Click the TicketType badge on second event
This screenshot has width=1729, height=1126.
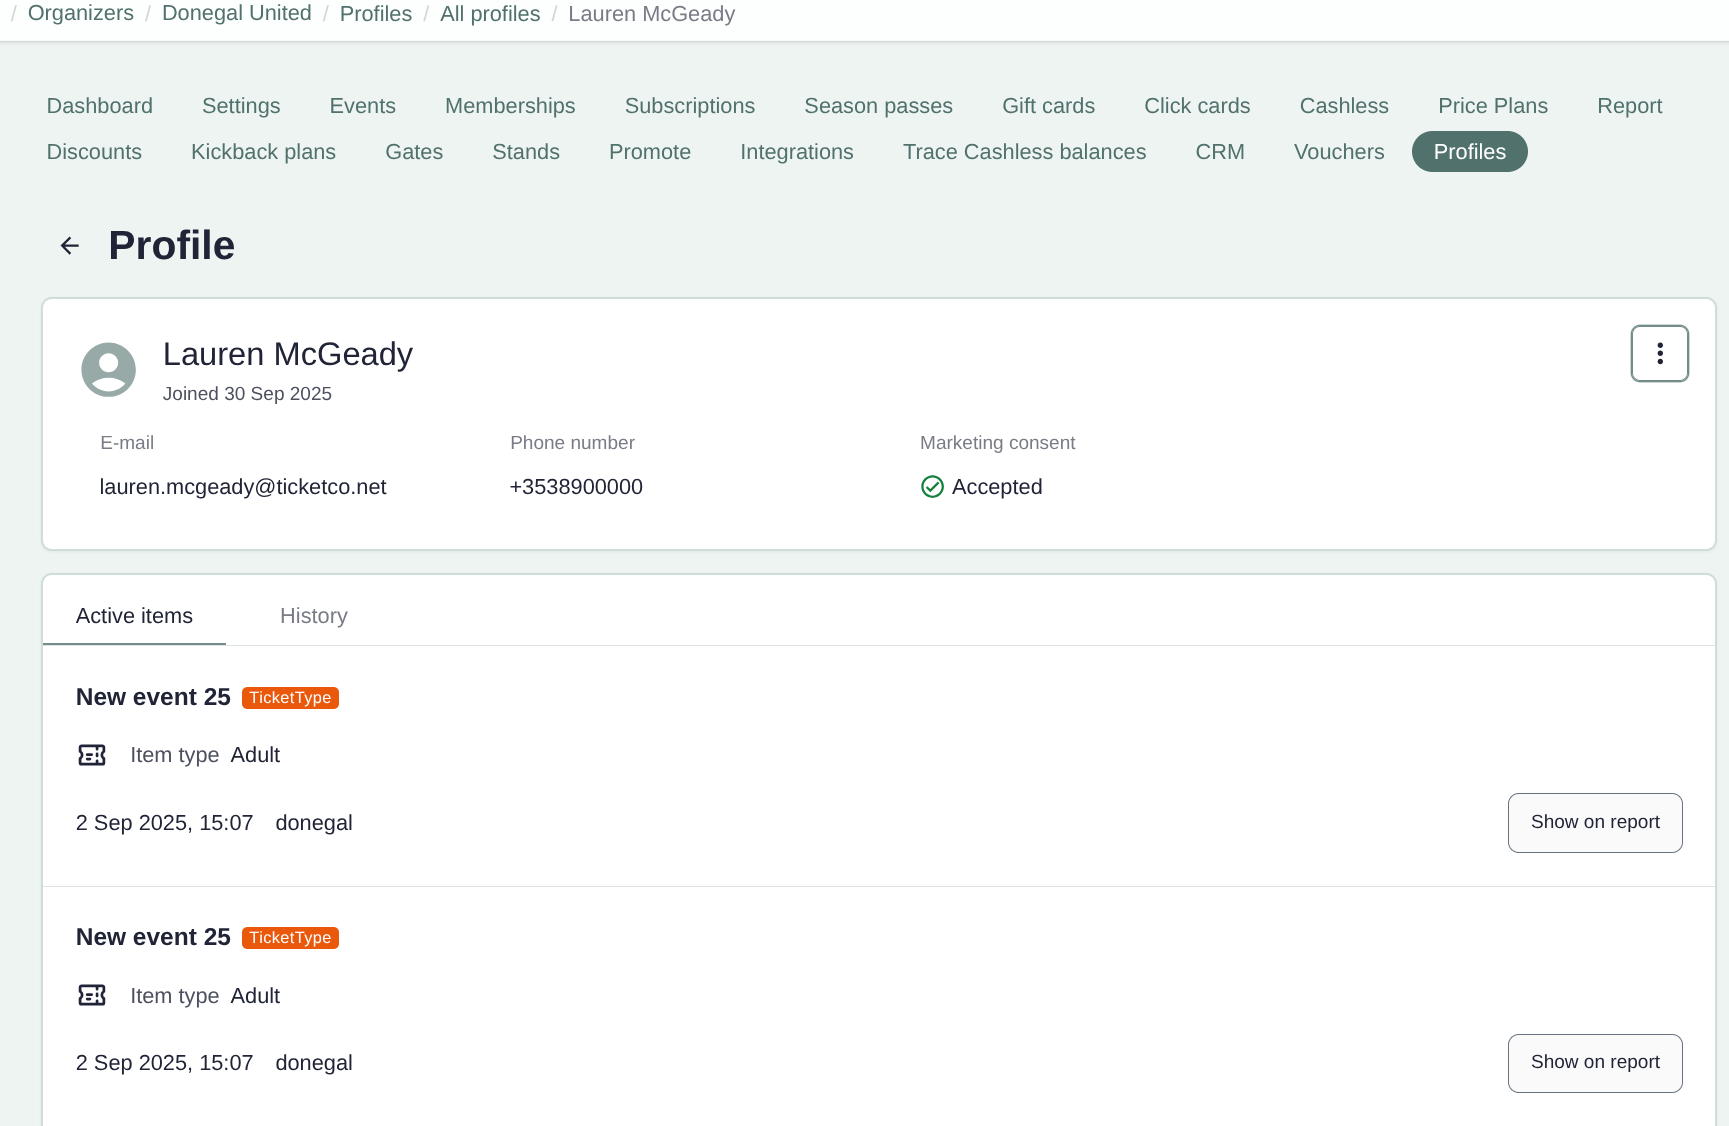[290, 938]
